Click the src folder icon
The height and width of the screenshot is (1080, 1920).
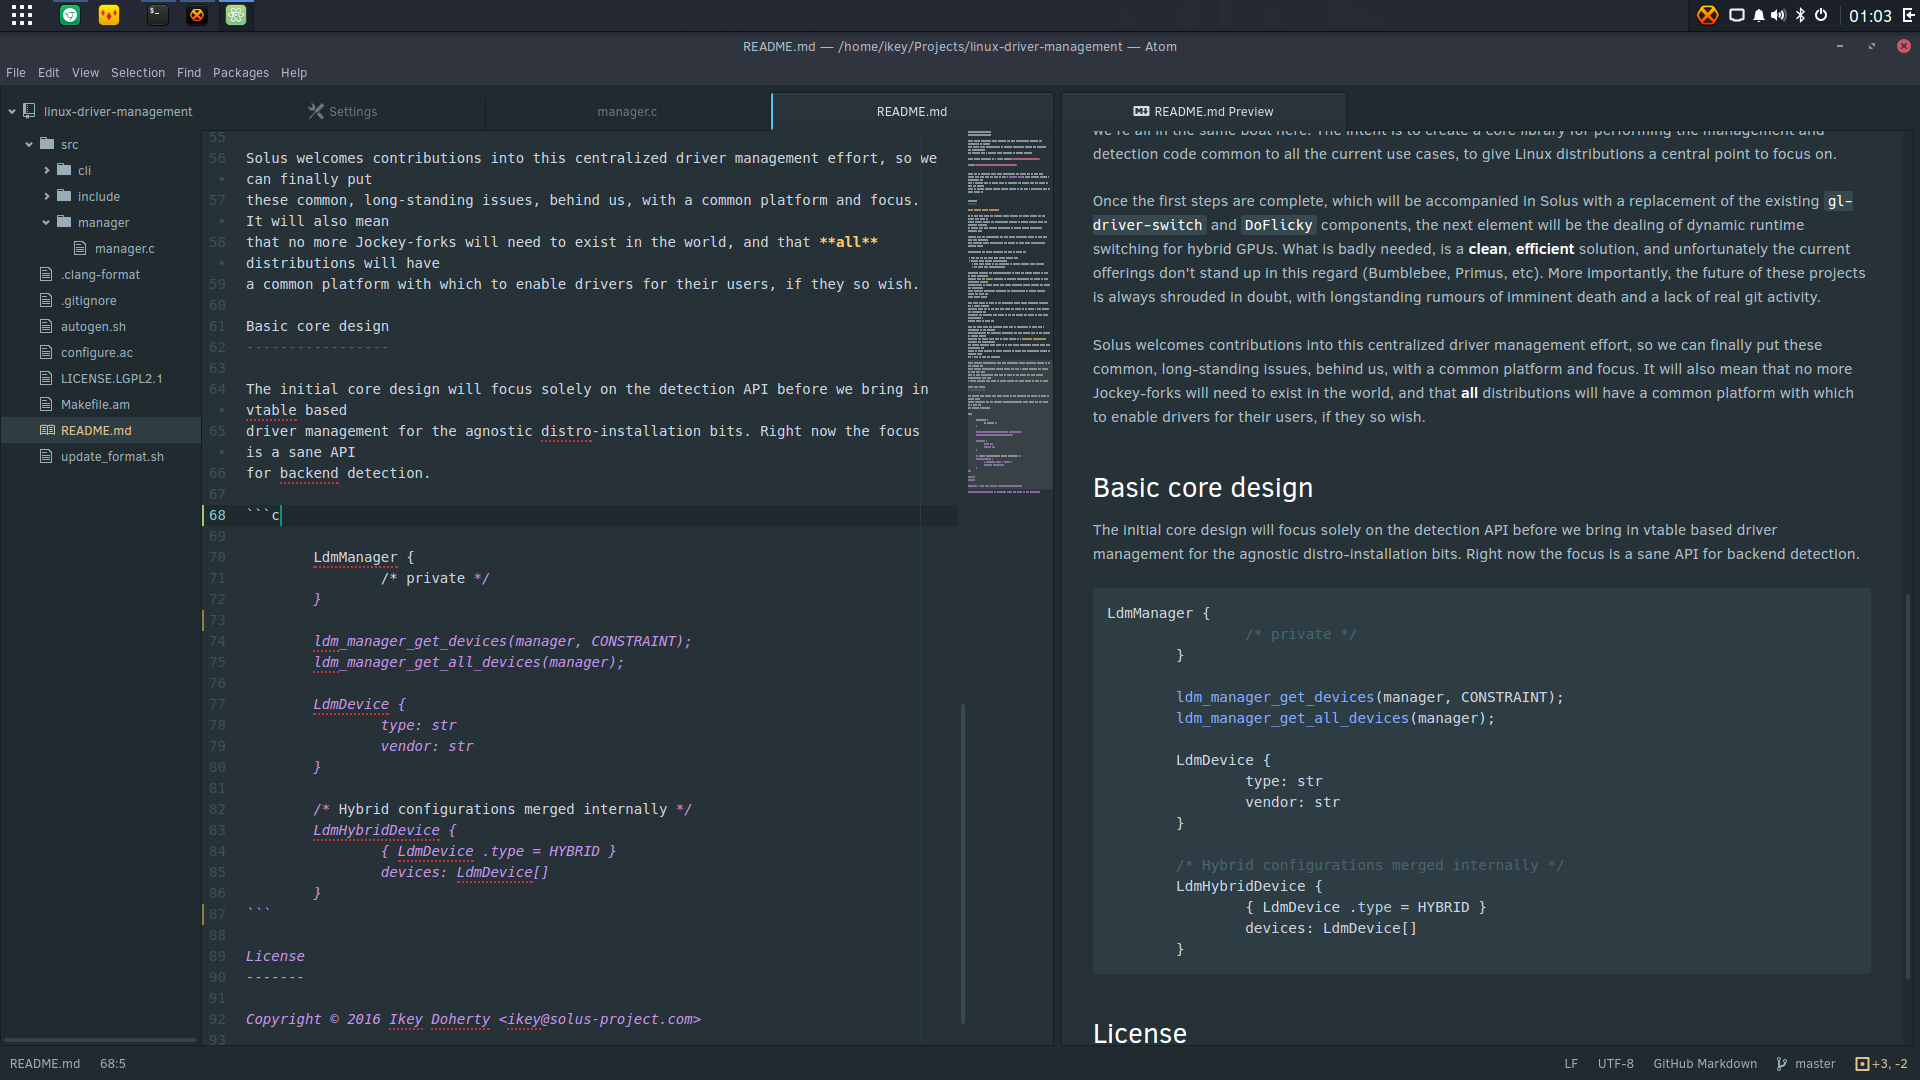coord(47,144)
